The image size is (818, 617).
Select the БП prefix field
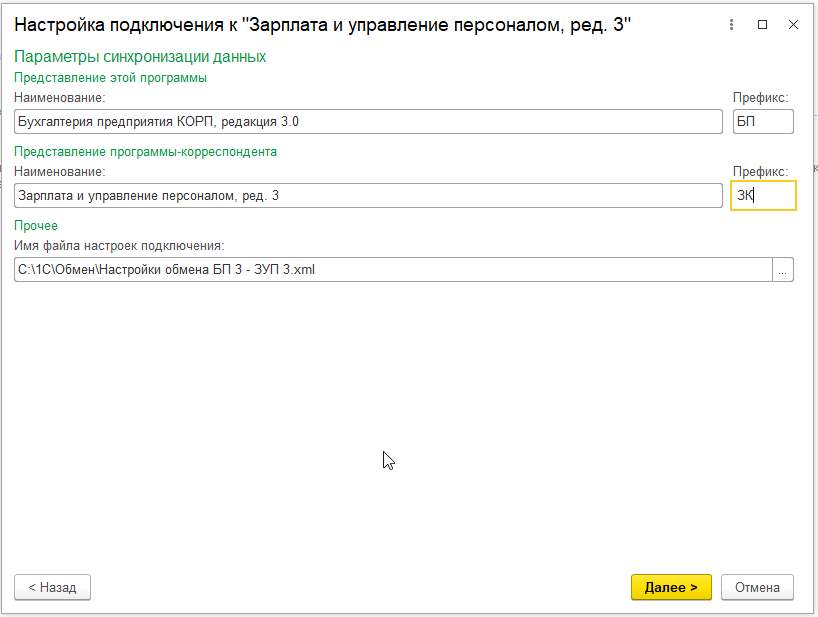(x=763, y=122)
